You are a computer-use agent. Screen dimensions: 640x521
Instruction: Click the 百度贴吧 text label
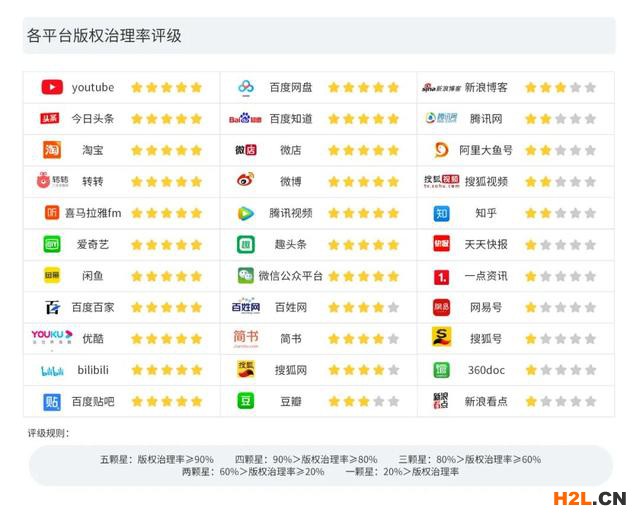tap(93, 402)
